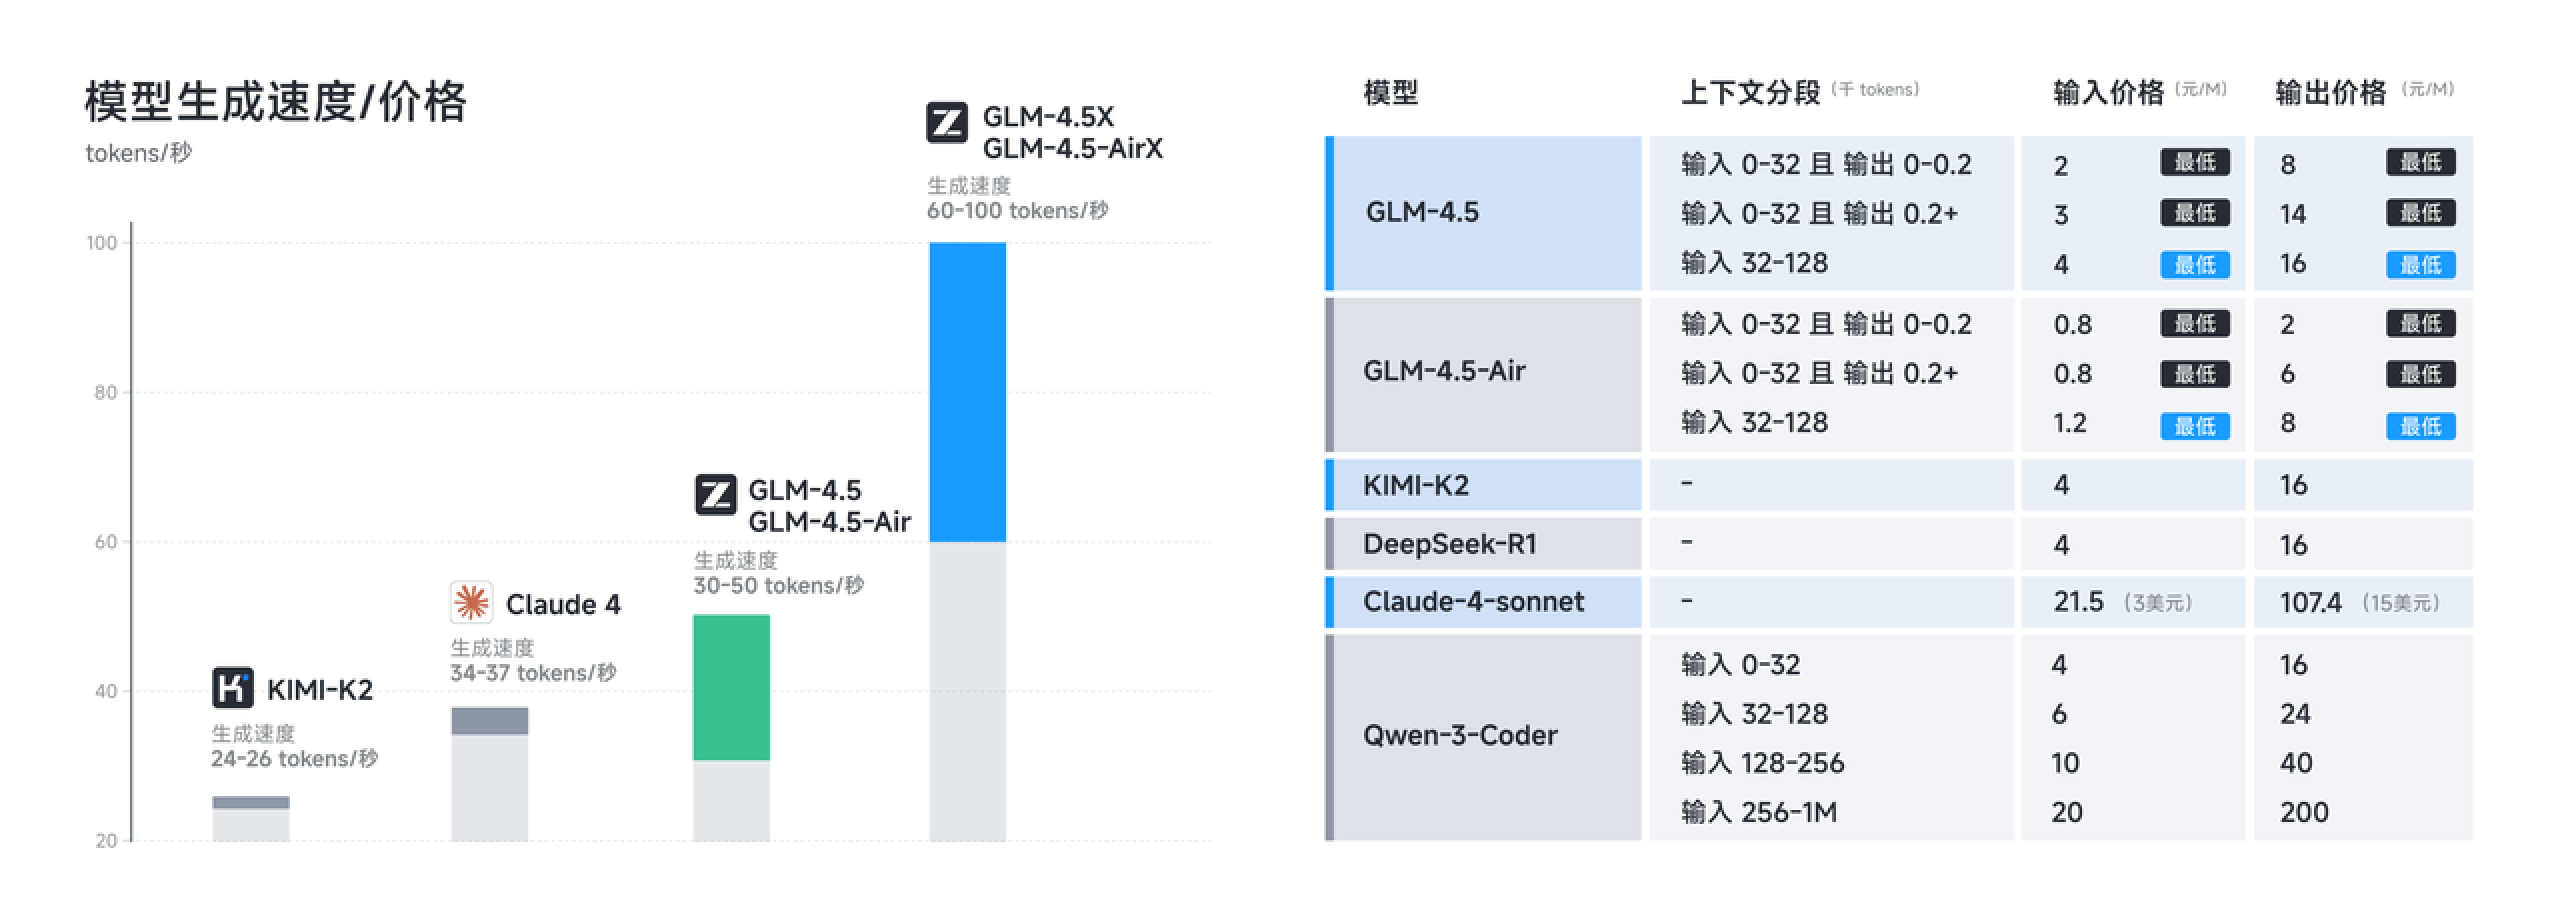Screen dimensions: 2560x924
Task: Select the green GLM-4.5 speed bar
Action: pyautogui.click(x=731, y=688)
